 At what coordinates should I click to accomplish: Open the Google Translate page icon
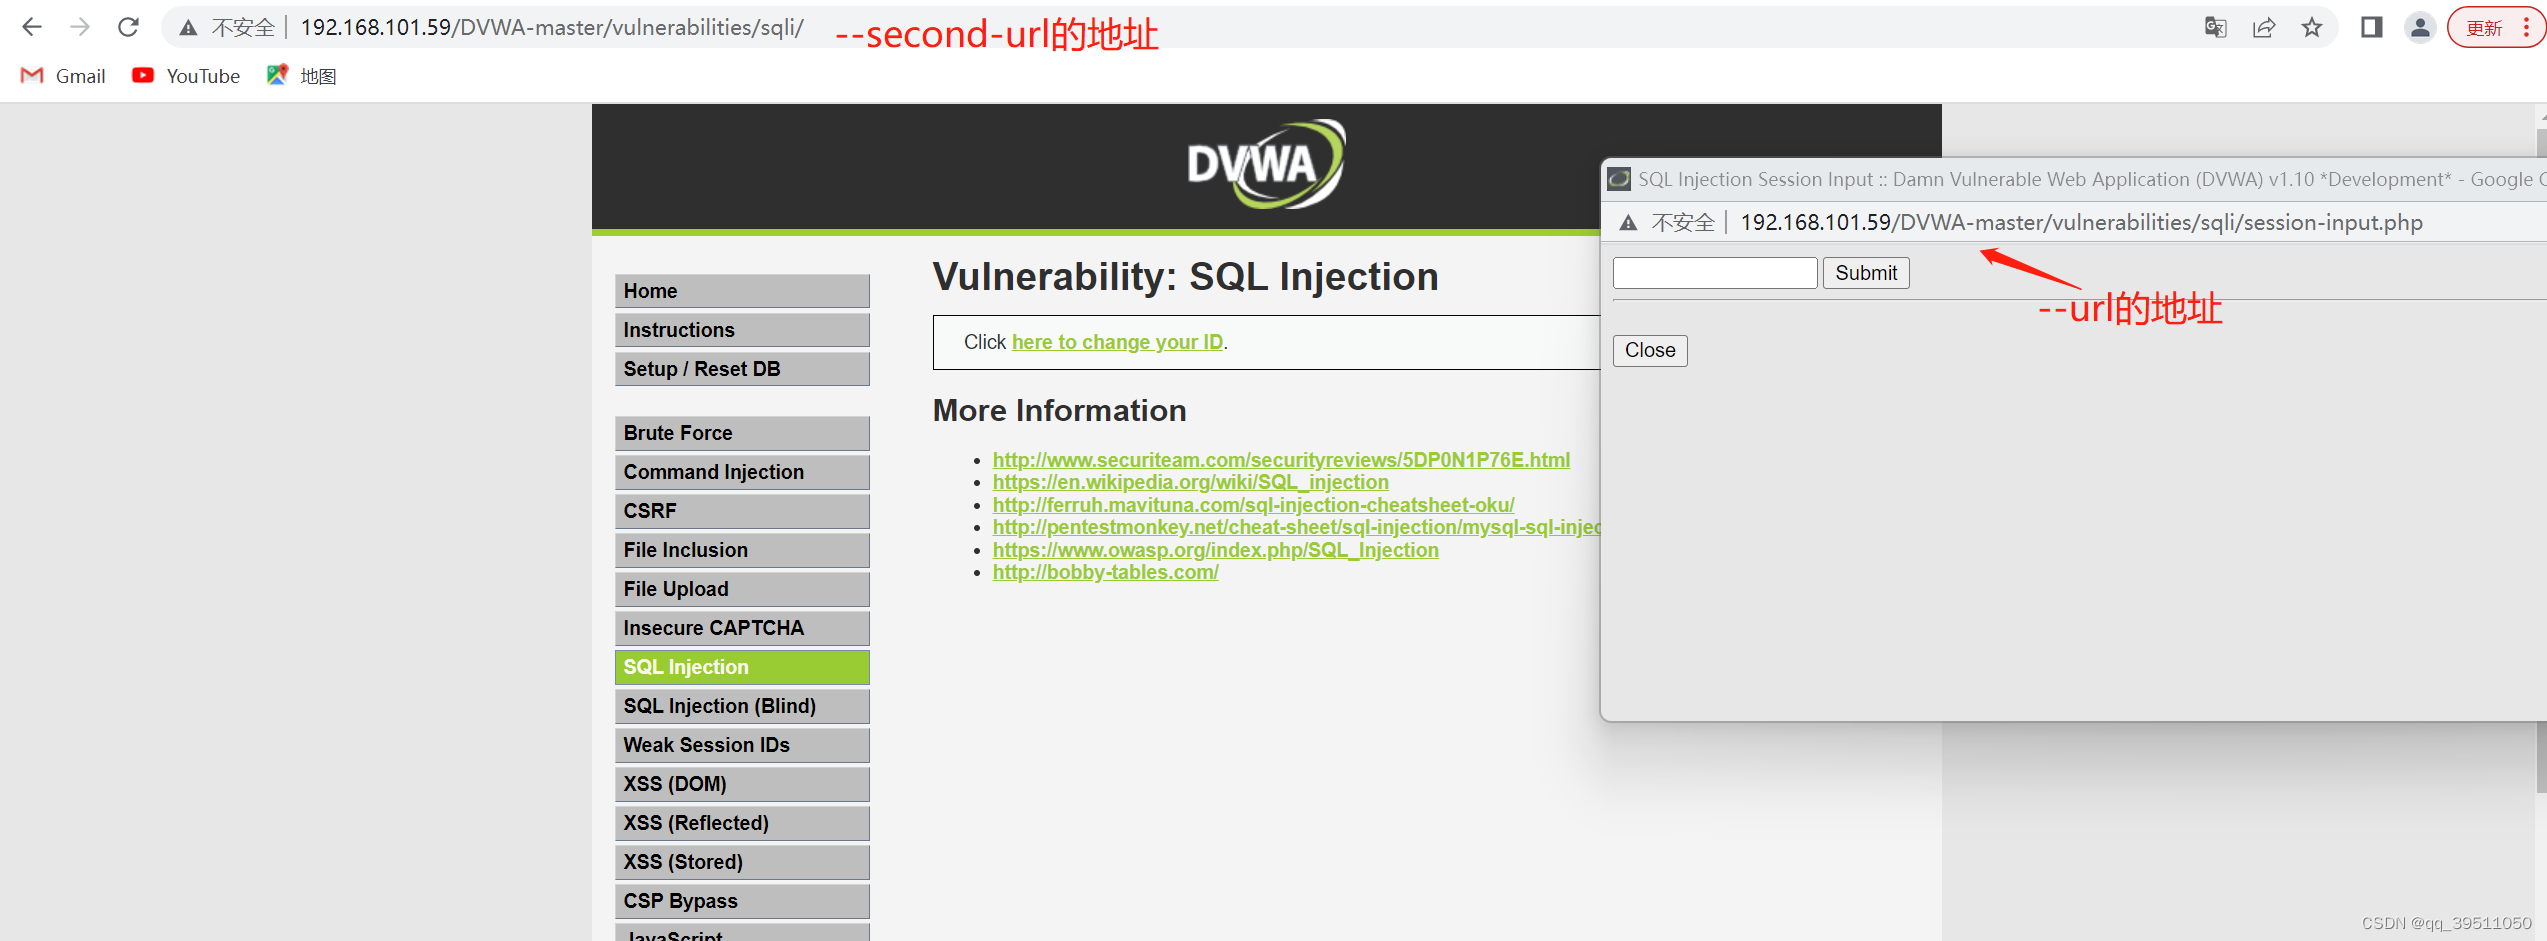pos(2214,27)
